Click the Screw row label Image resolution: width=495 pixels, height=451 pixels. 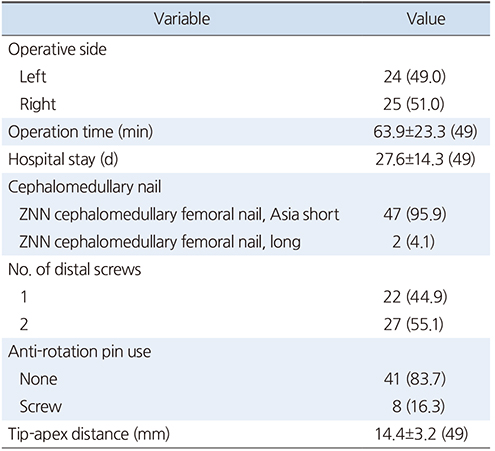click(41, 407)
